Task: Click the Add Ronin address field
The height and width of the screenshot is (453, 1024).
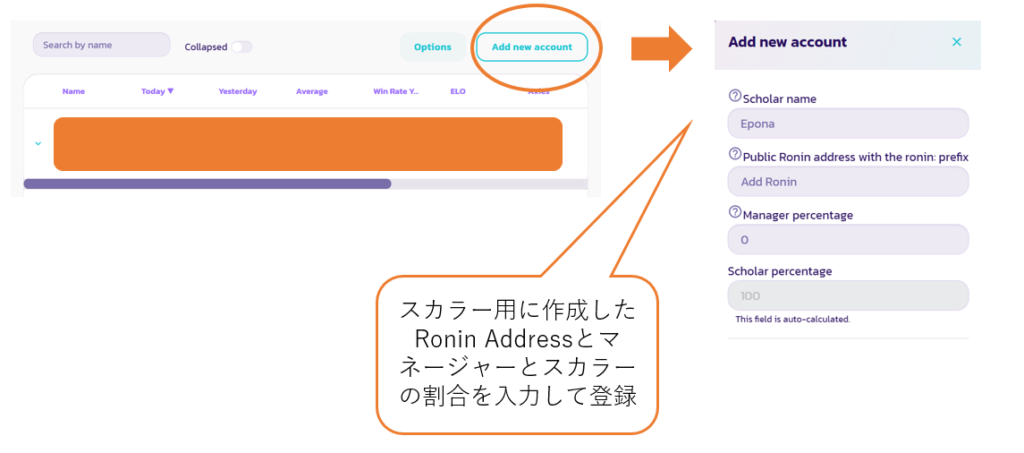Action: [x=848, y=181]
